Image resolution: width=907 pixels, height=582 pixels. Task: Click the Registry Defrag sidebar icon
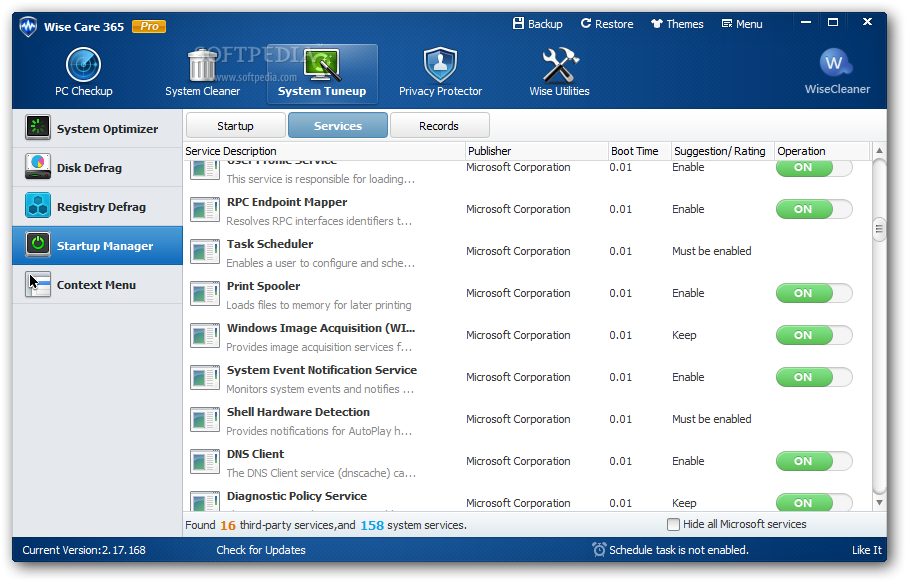[38, 207]
